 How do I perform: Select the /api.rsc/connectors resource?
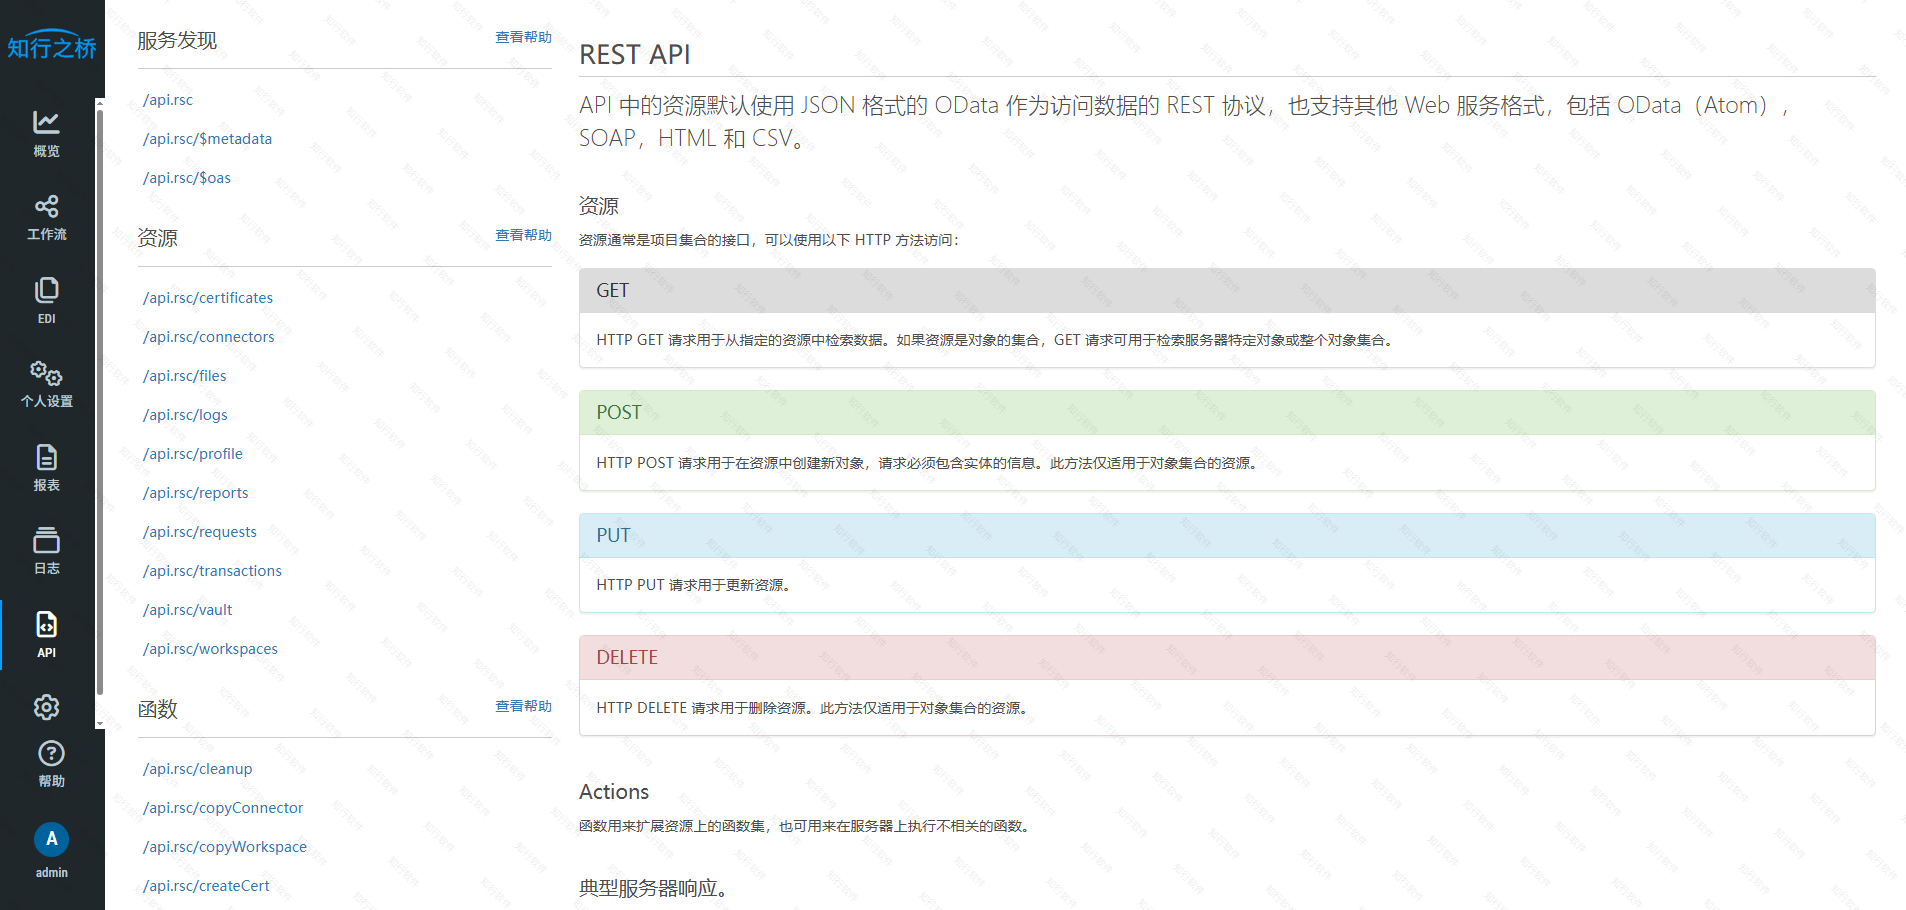[x=209, y=336]
